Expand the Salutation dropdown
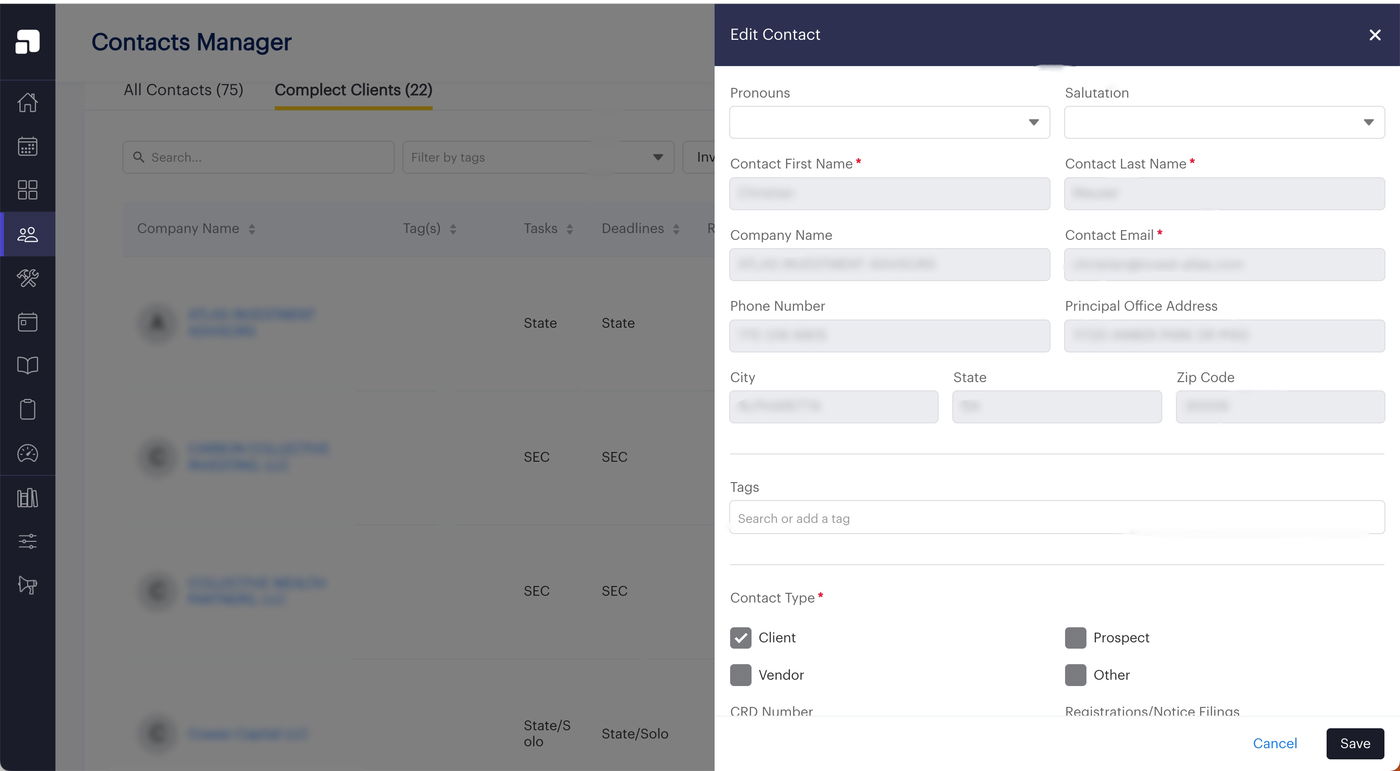This screenshot has height=771, width=1400. (x=1224, y=123)
